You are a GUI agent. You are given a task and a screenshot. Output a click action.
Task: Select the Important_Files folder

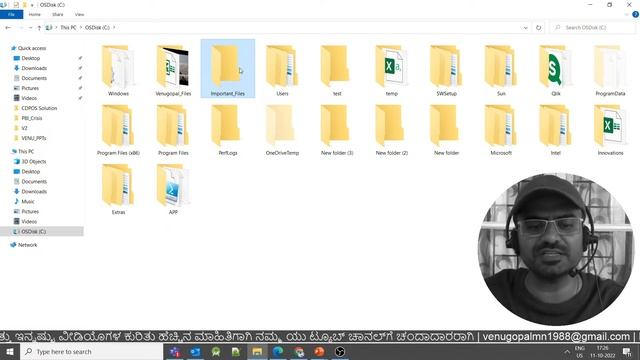pyautogui.click(x=228, y=69)
